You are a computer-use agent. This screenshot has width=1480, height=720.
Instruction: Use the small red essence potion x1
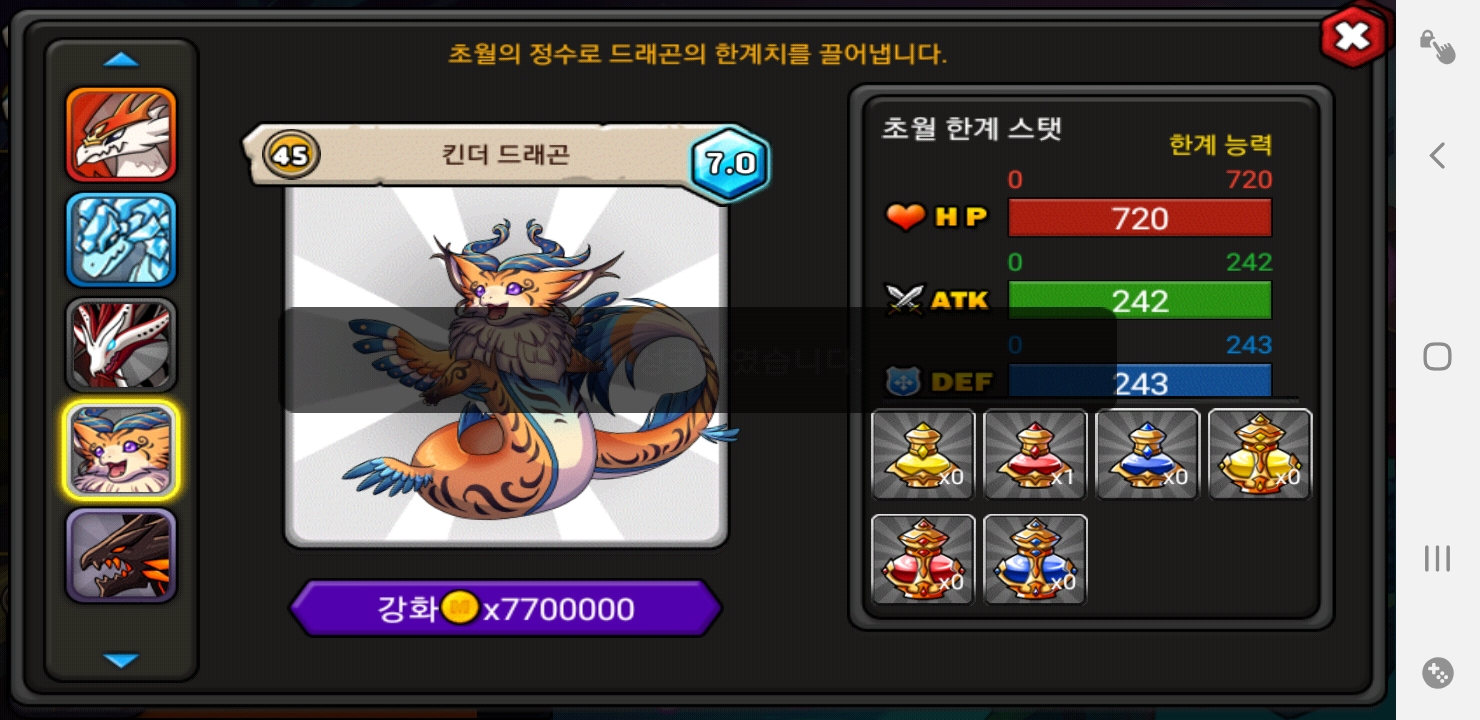point(1035,454)
